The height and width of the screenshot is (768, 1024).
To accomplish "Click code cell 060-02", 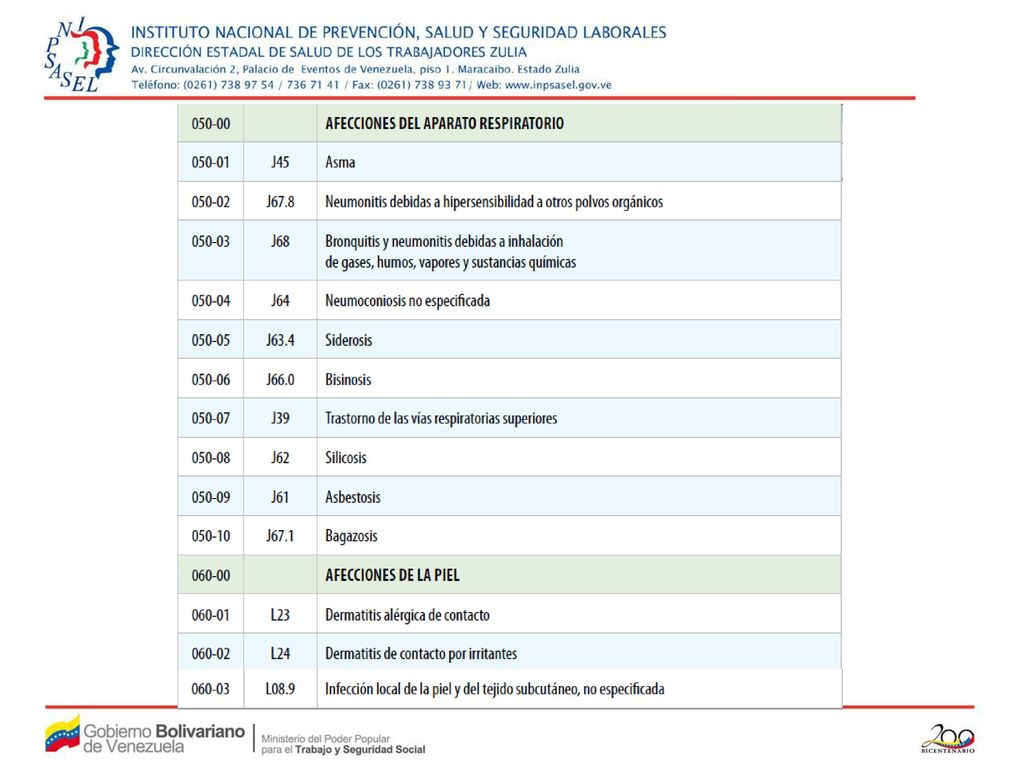I will tap(210, 654).
